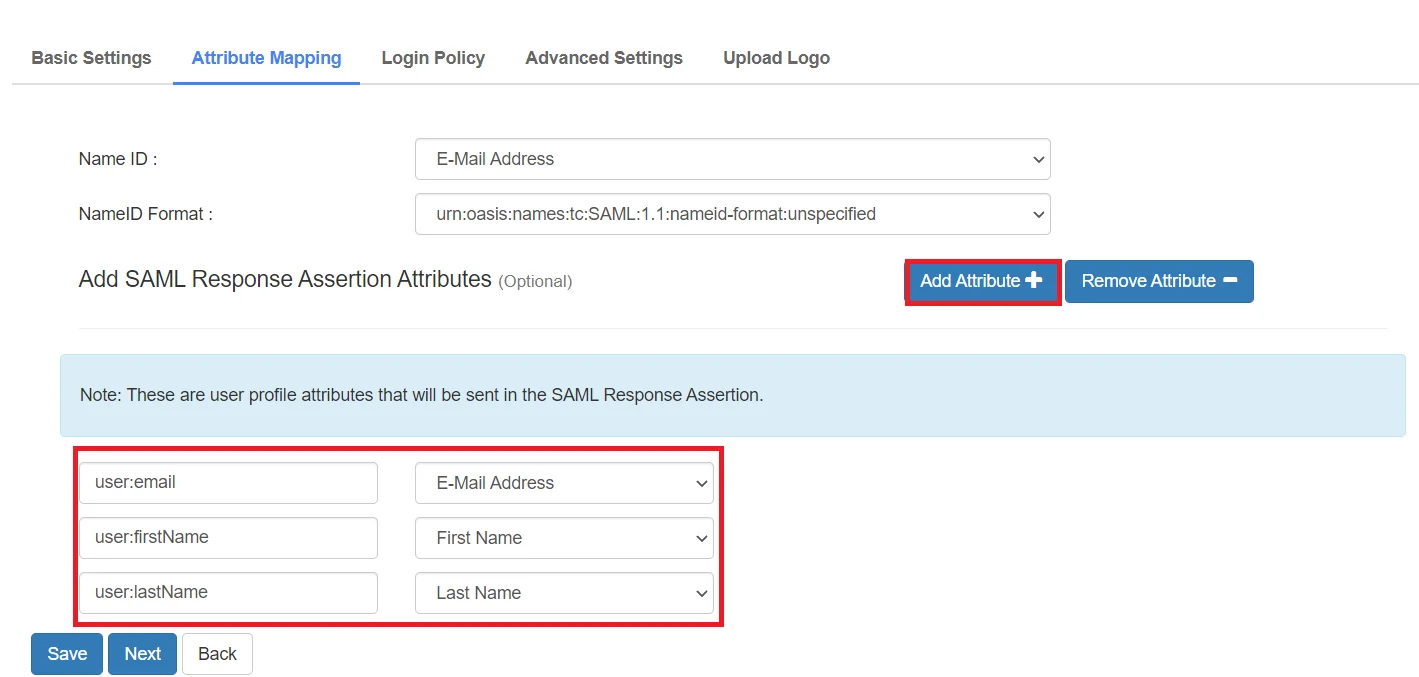Click the Add Attribute button
1419x677 pixels.
pyautogui.click(x=981, y=281)
